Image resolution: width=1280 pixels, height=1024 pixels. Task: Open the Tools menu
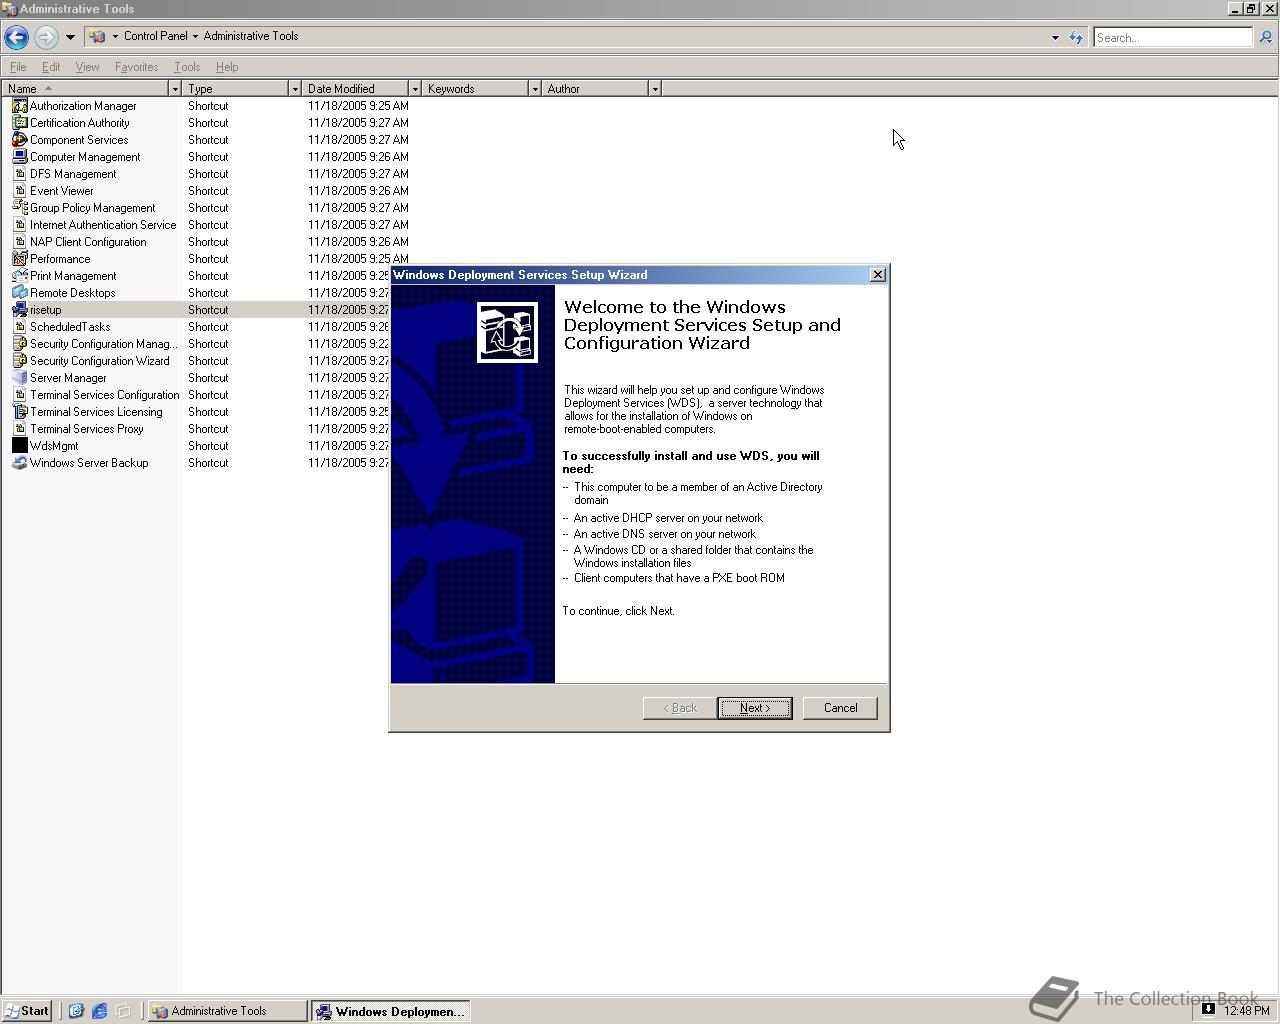[x=187, y=67]
